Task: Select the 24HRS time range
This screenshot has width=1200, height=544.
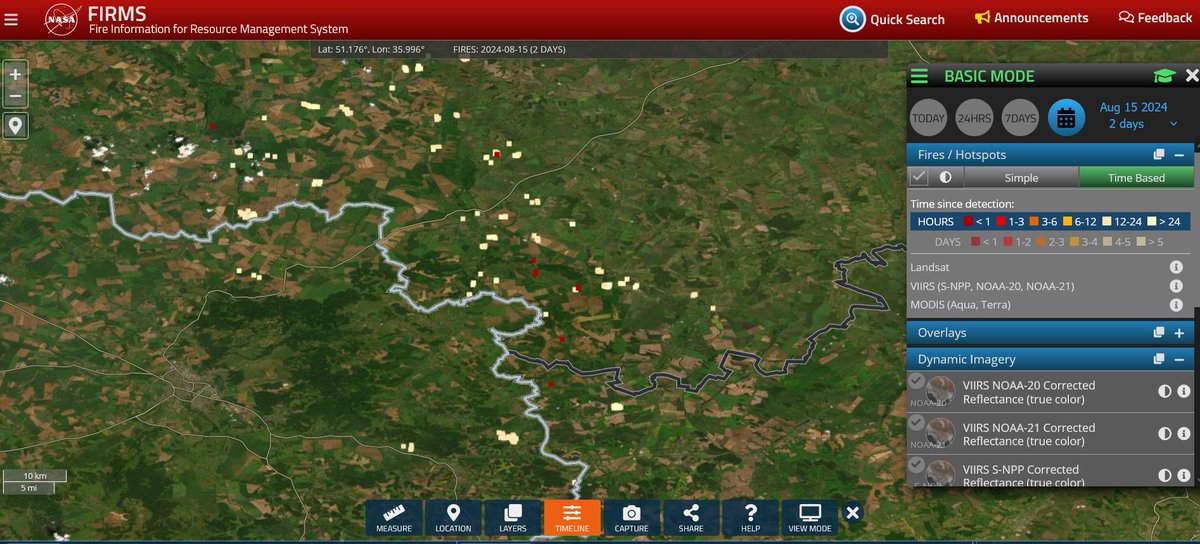Action: click(974, 118)
